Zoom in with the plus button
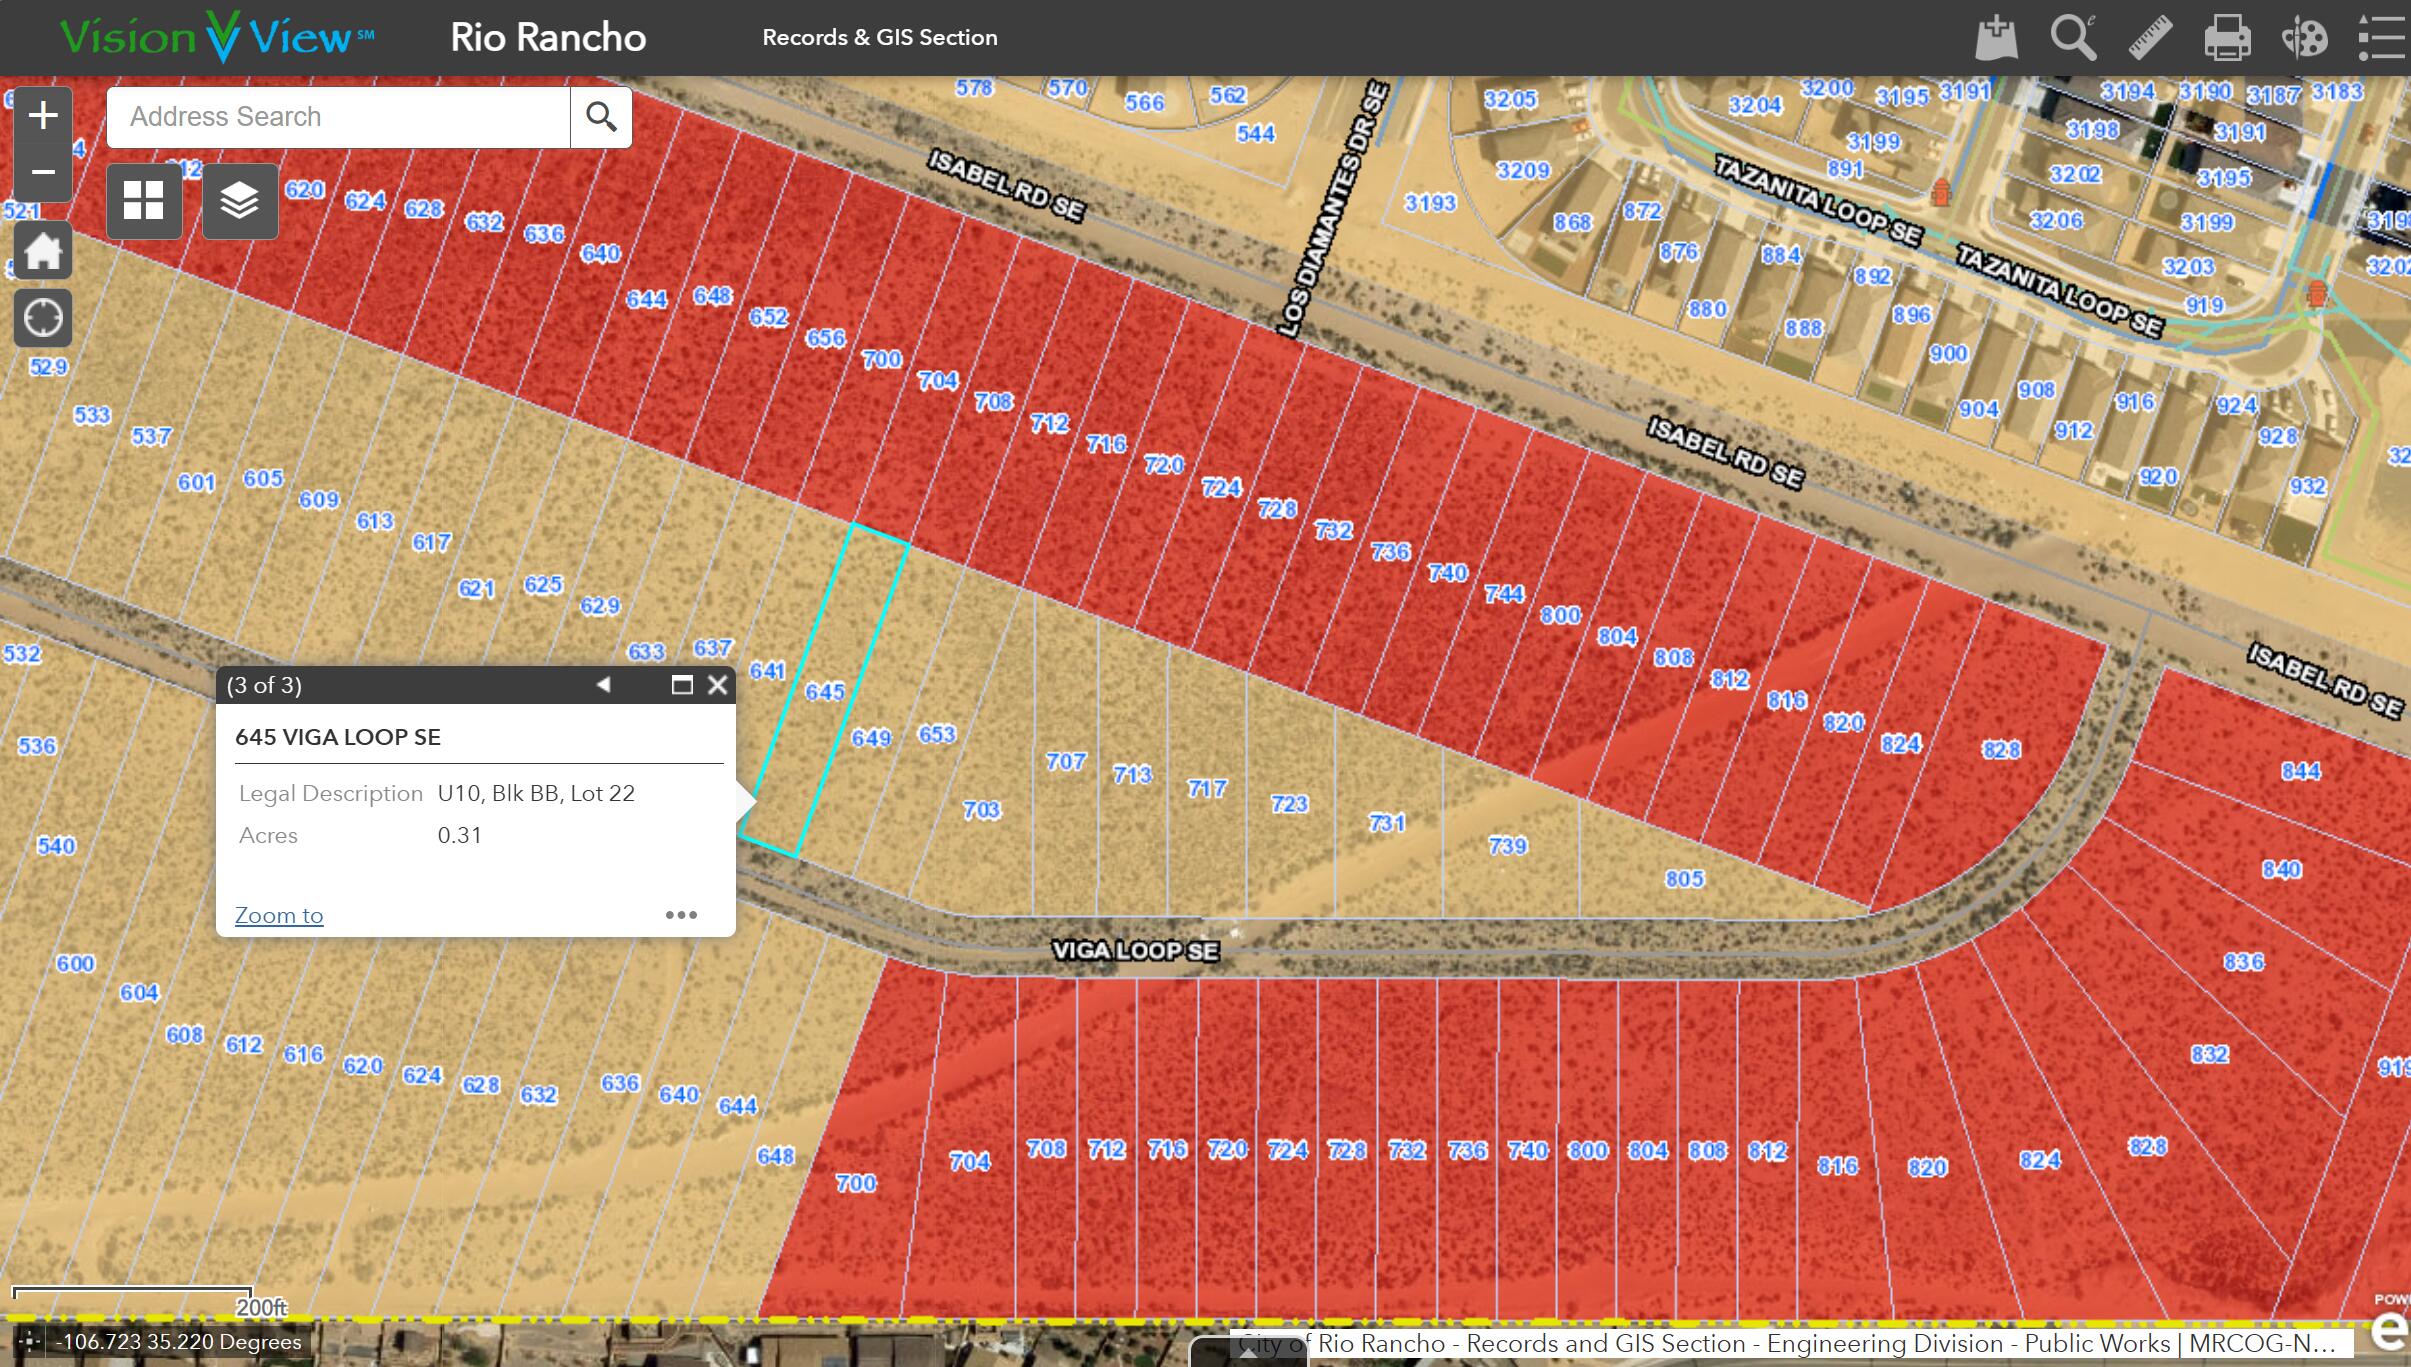Viewport: 2411px width, 1367px height. pyautogui.click(x=43, y=116)
